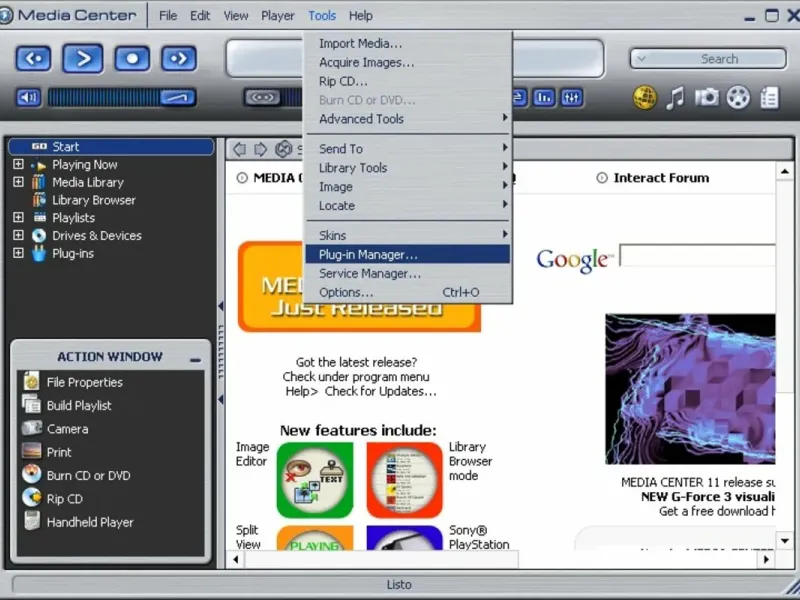Click the Plug-ins plug icon
The height and width of the screenshot is (600, 800).
(x=39, y=253)
